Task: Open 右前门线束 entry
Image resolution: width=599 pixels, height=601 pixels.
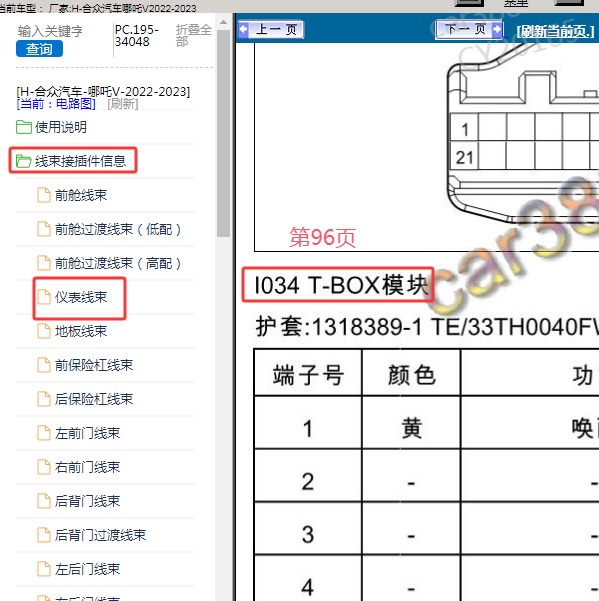Action: click(x=87, y=467)
